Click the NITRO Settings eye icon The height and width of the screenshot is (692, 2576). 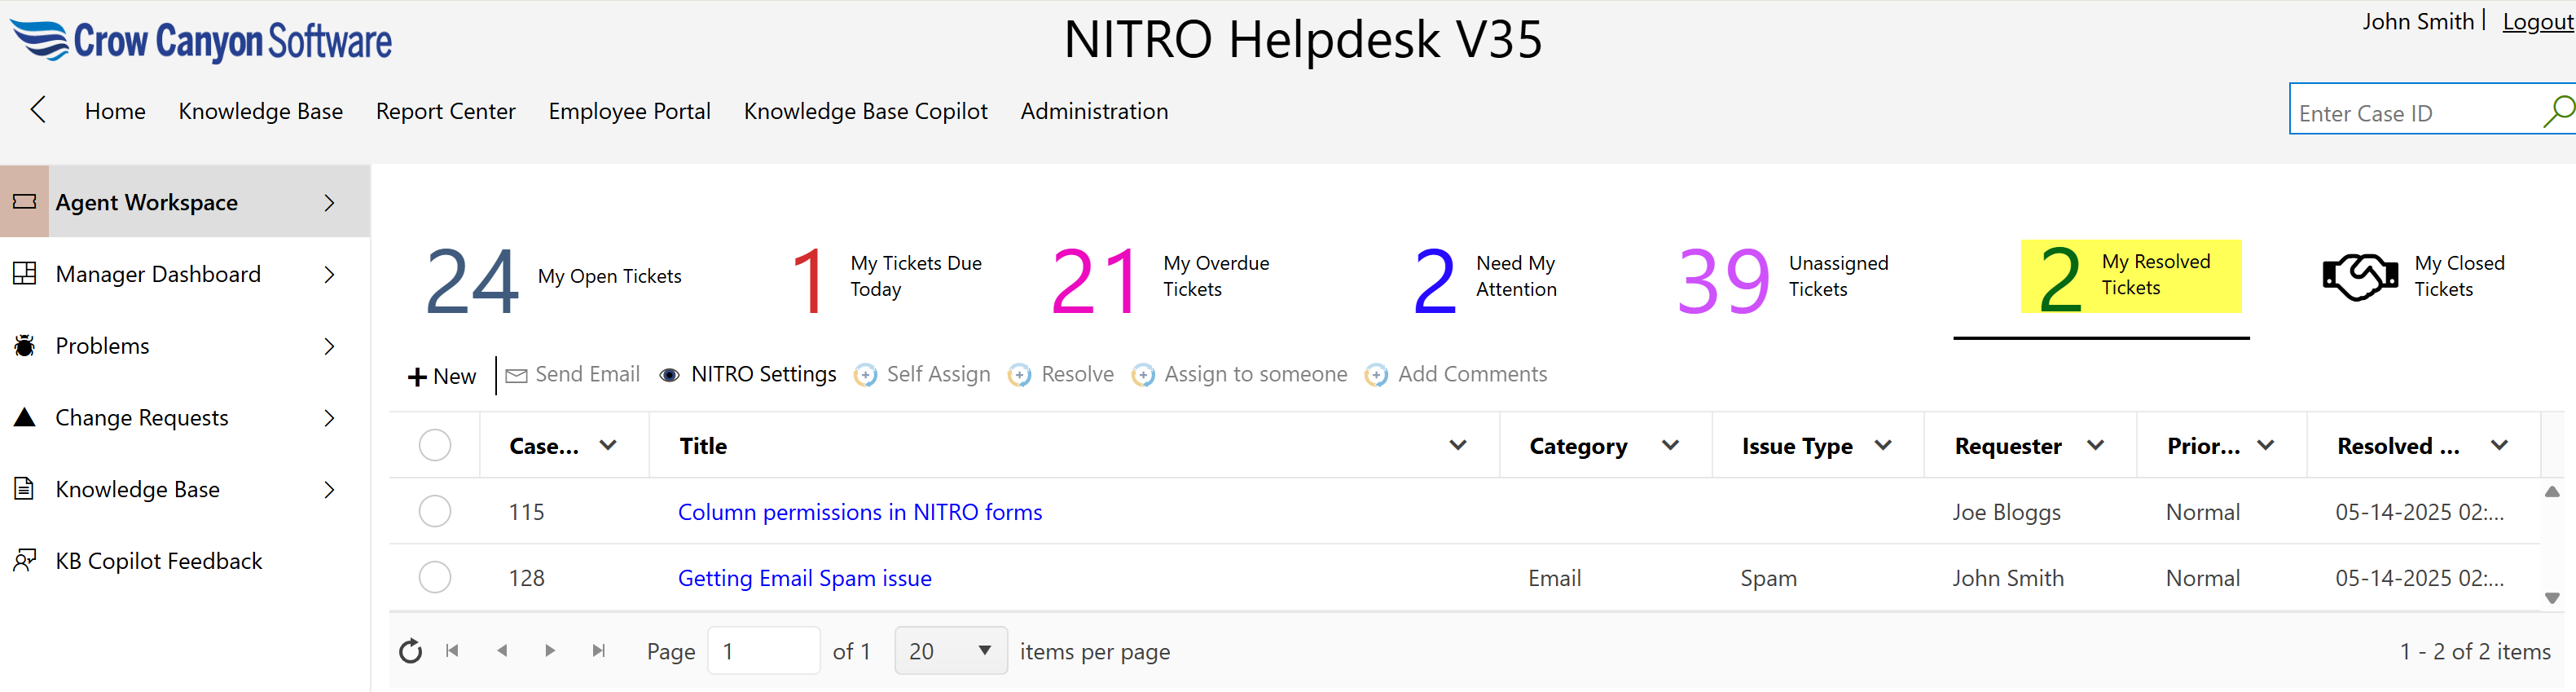[x=669, y=375]
